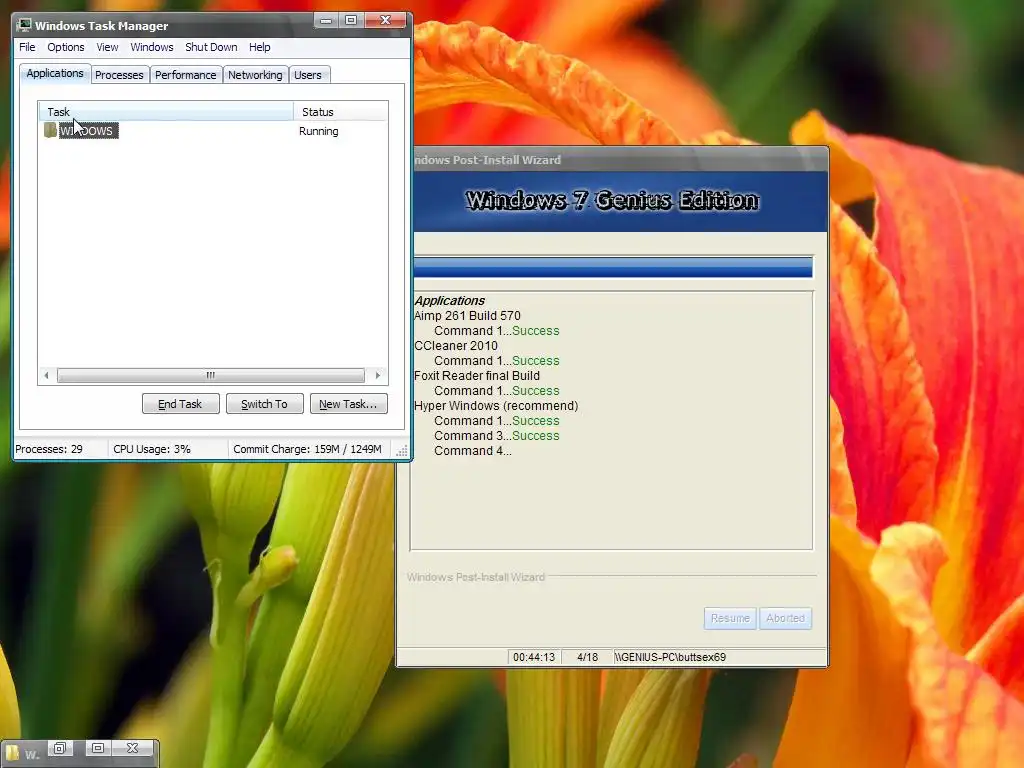Sort by the Status column header
The height and width of the screenshot is (768, 1024).
point(340,112)
